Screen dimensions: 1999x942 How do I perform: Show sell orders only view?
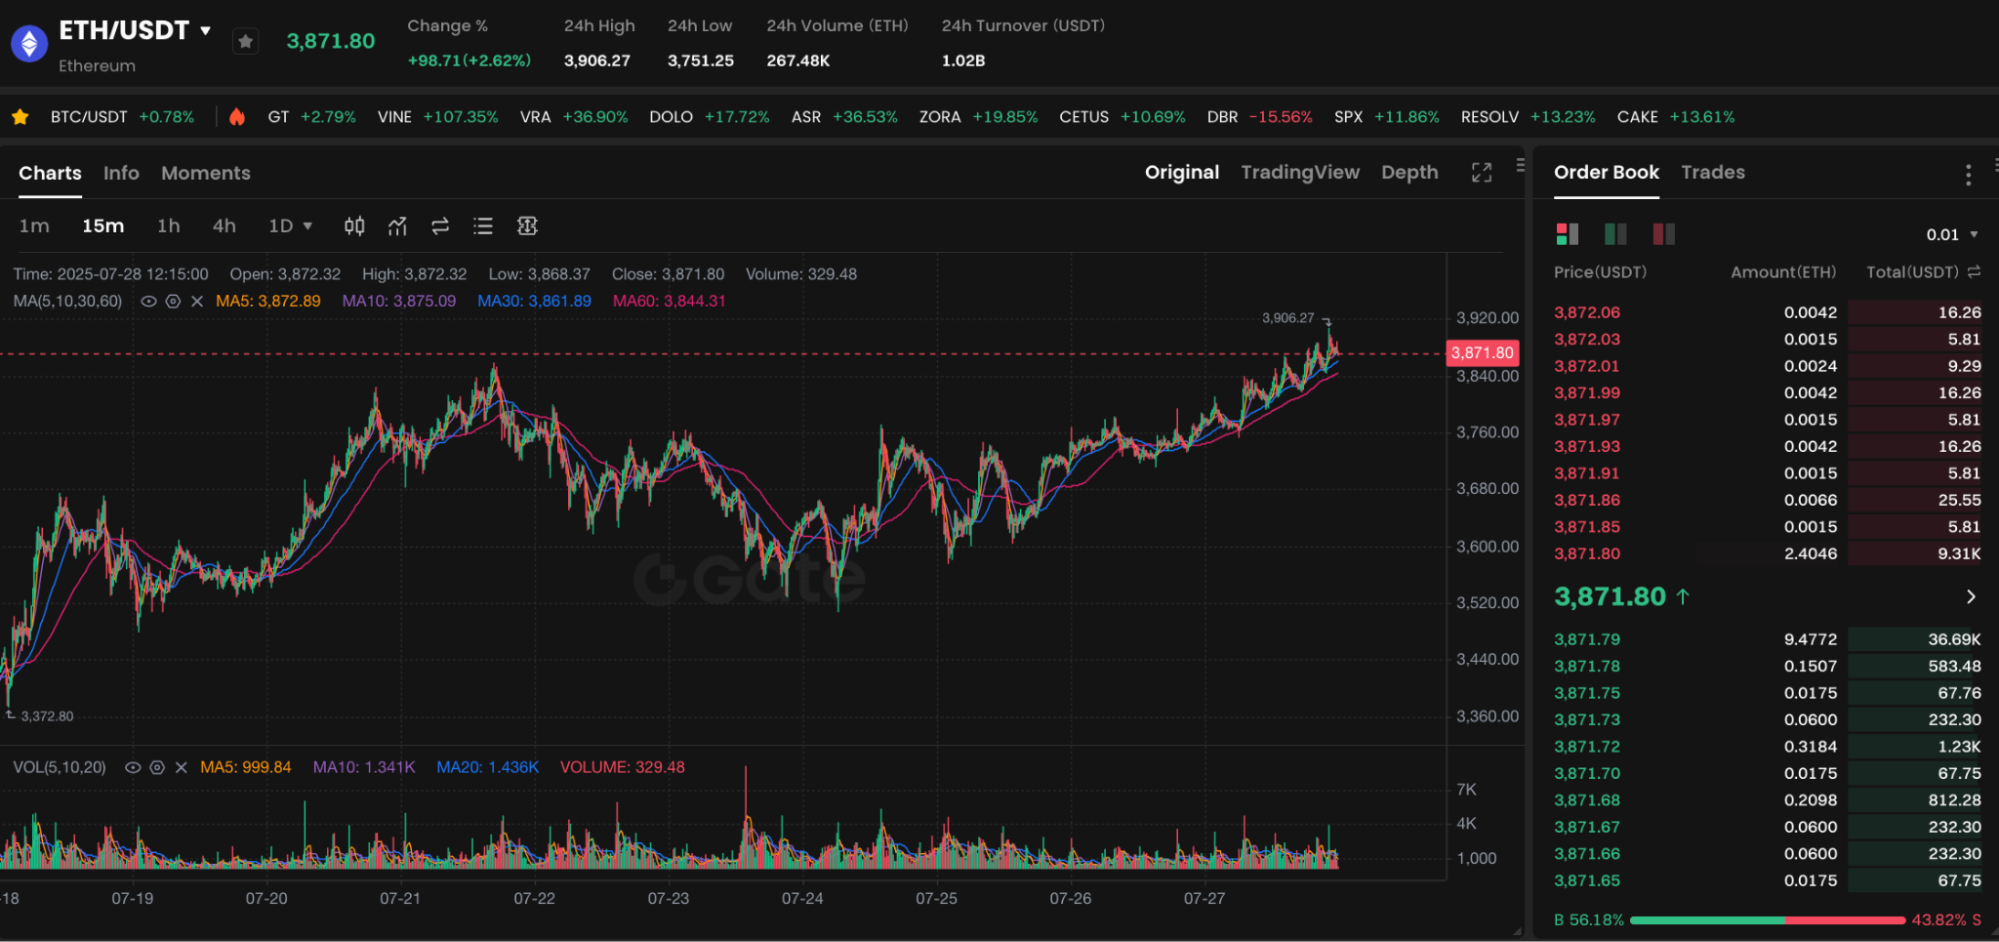1664,234
